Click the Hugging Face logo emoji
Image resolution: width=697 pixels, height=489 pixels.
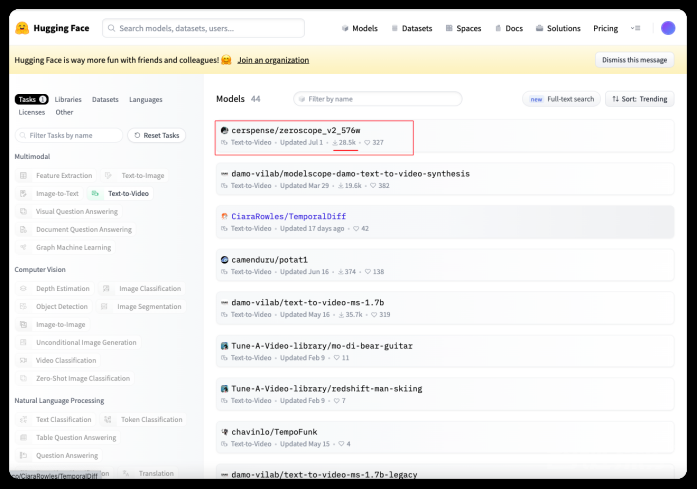click(22, 28)
